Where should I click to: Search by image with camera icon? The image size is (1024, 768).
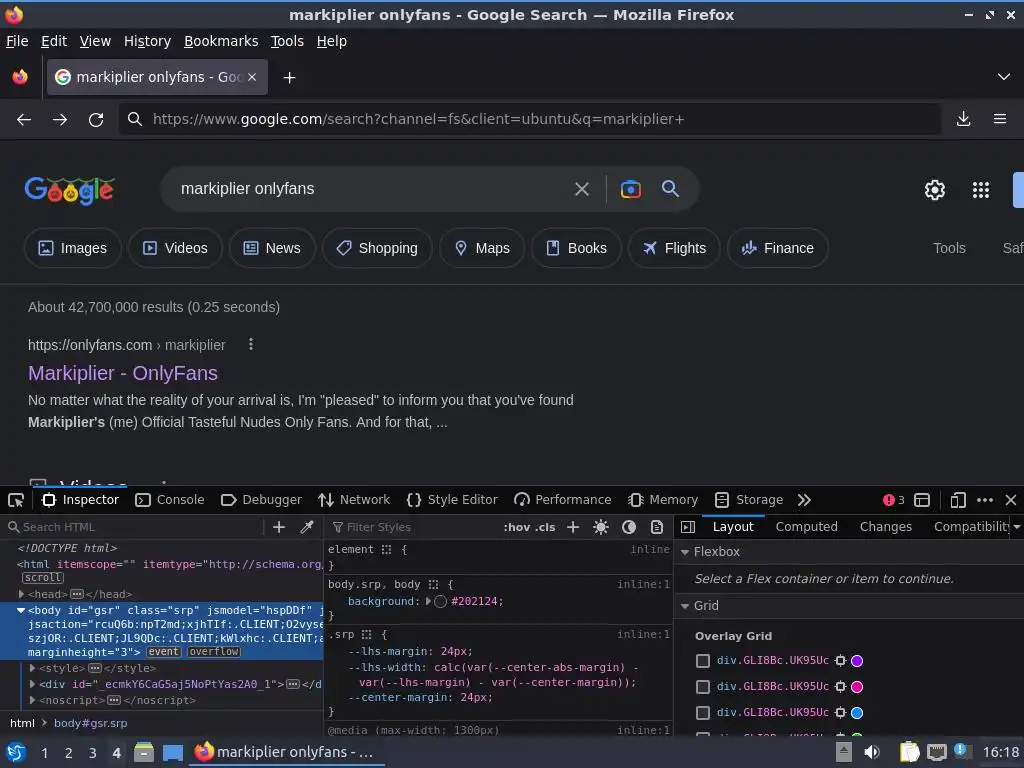pyautogui.click(x=630, y=189)
